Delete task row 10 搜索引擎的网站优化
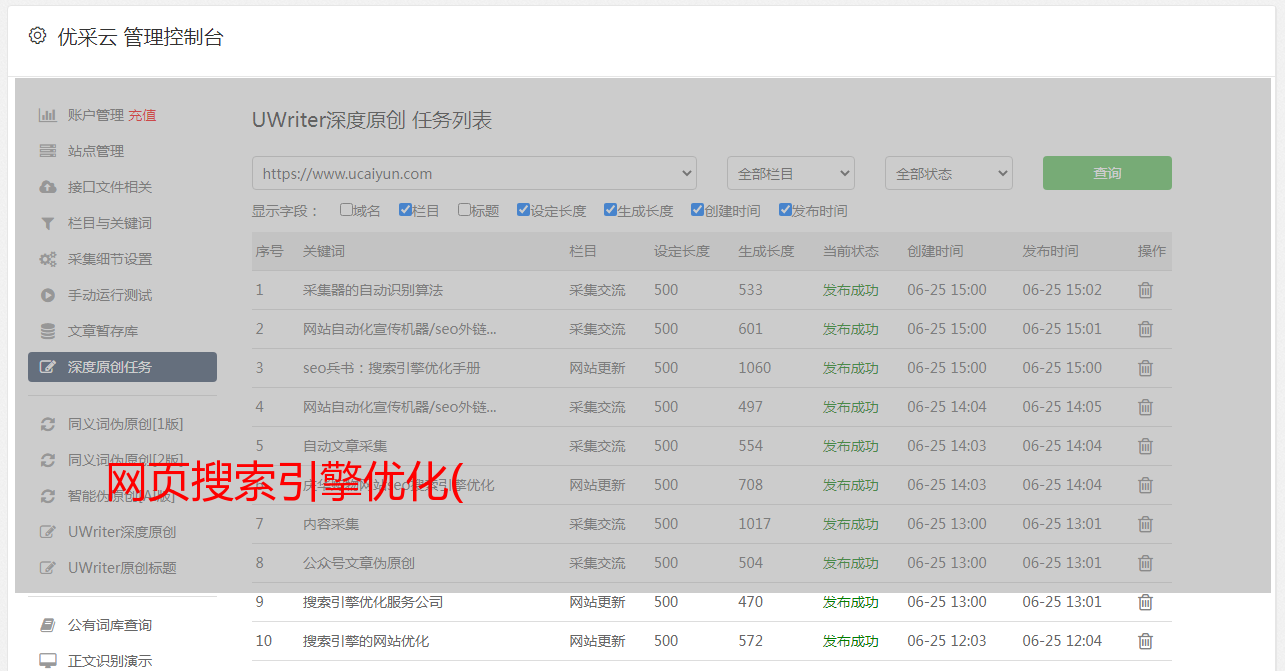Image resolution: width=1285 pixels, height=671 pixels. tap(1146, 641)
